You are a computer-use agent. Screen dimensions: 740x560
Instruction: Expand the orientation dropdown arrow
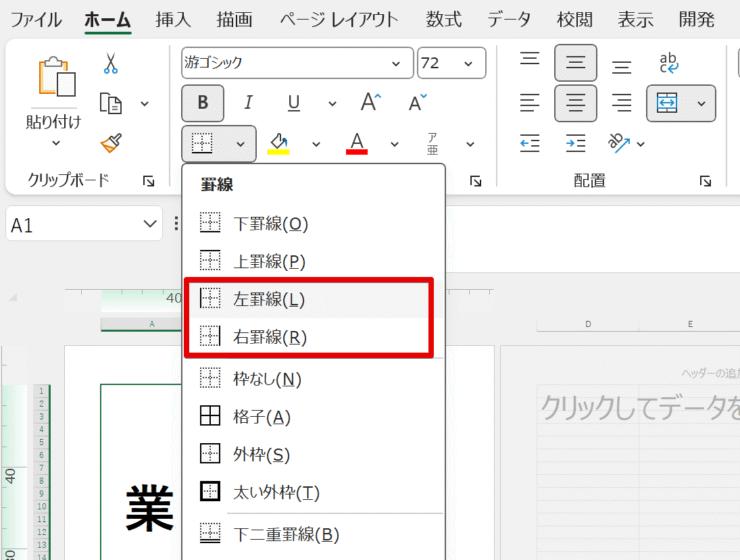pyautogui.click(x=640, y=144)
